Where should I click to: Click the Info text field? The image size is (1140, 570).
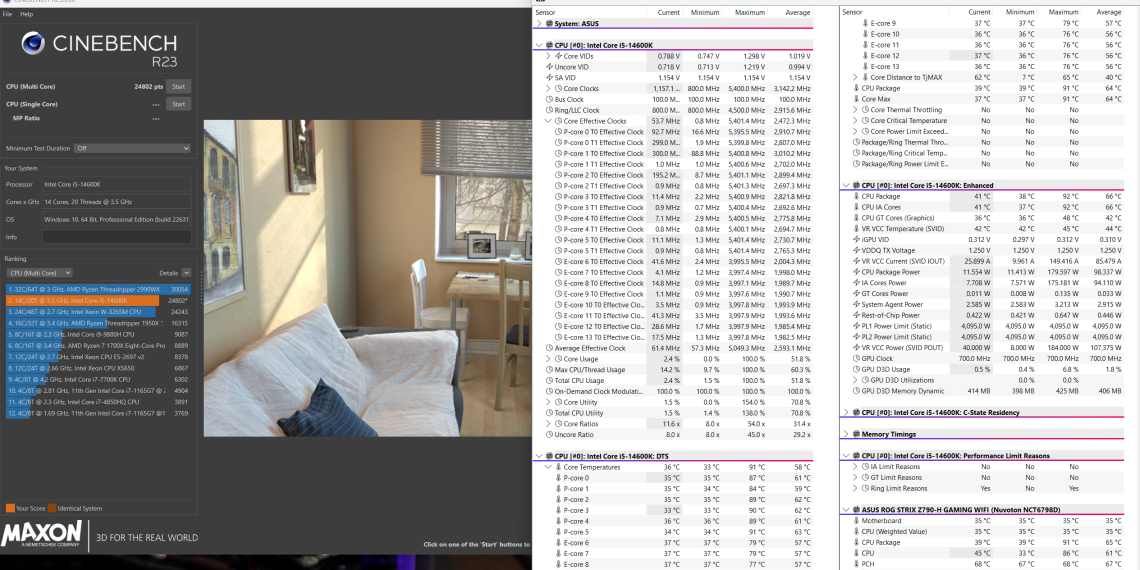coord(117,237)
